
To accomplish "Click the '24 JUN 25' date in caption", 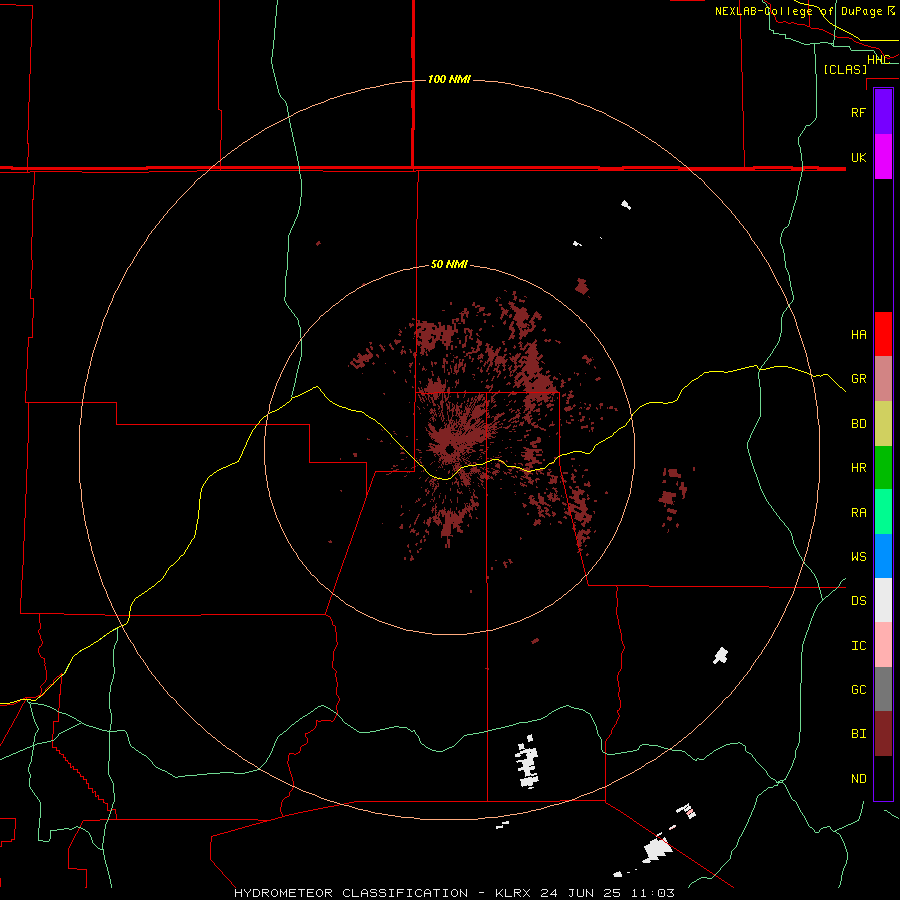I will pos(581,893).
